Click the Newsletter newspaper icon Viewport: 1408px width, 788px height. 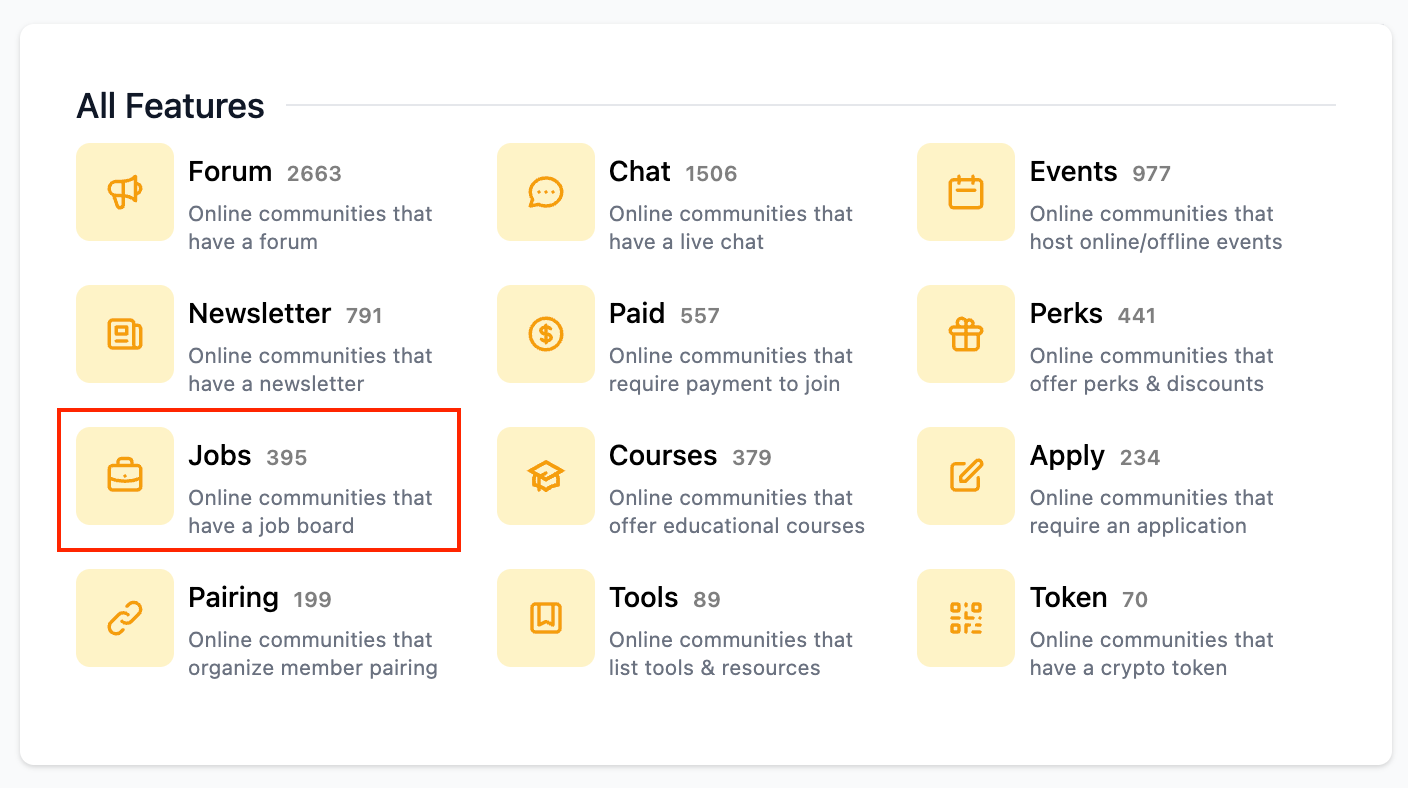click(x=124, y=334)
